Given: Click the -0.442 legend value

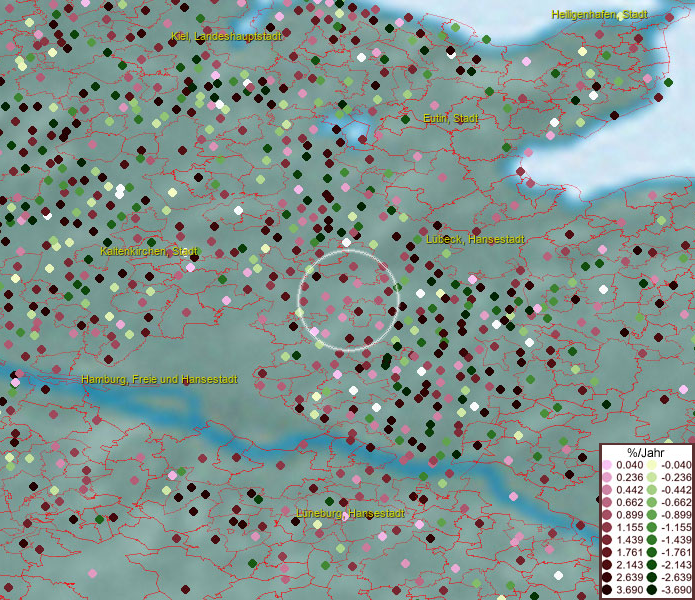Looking at the screenshot, I should (x=676, y=490).
